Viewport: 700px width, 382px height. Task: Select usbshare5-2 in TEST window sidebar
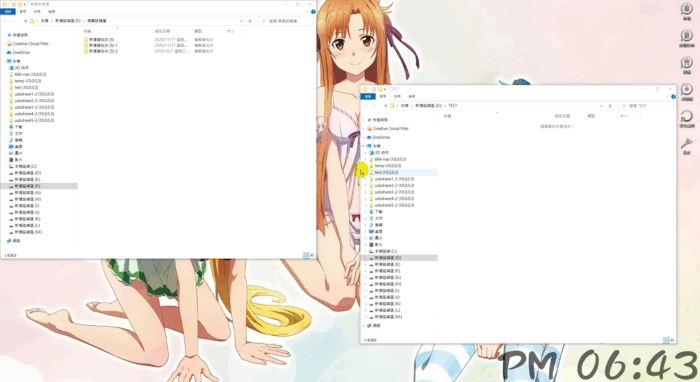click(x=392, y=205)
